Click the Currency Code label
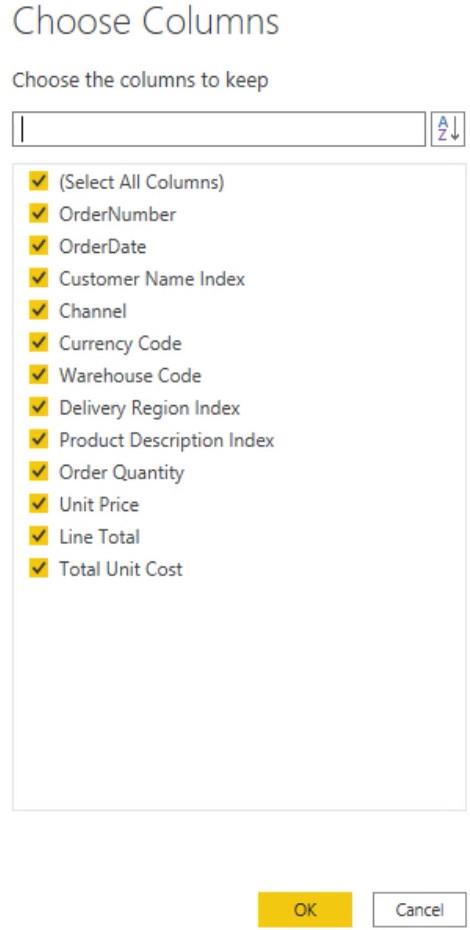The height and width of the screenshot is (930, 470). [x=120, y=343]
